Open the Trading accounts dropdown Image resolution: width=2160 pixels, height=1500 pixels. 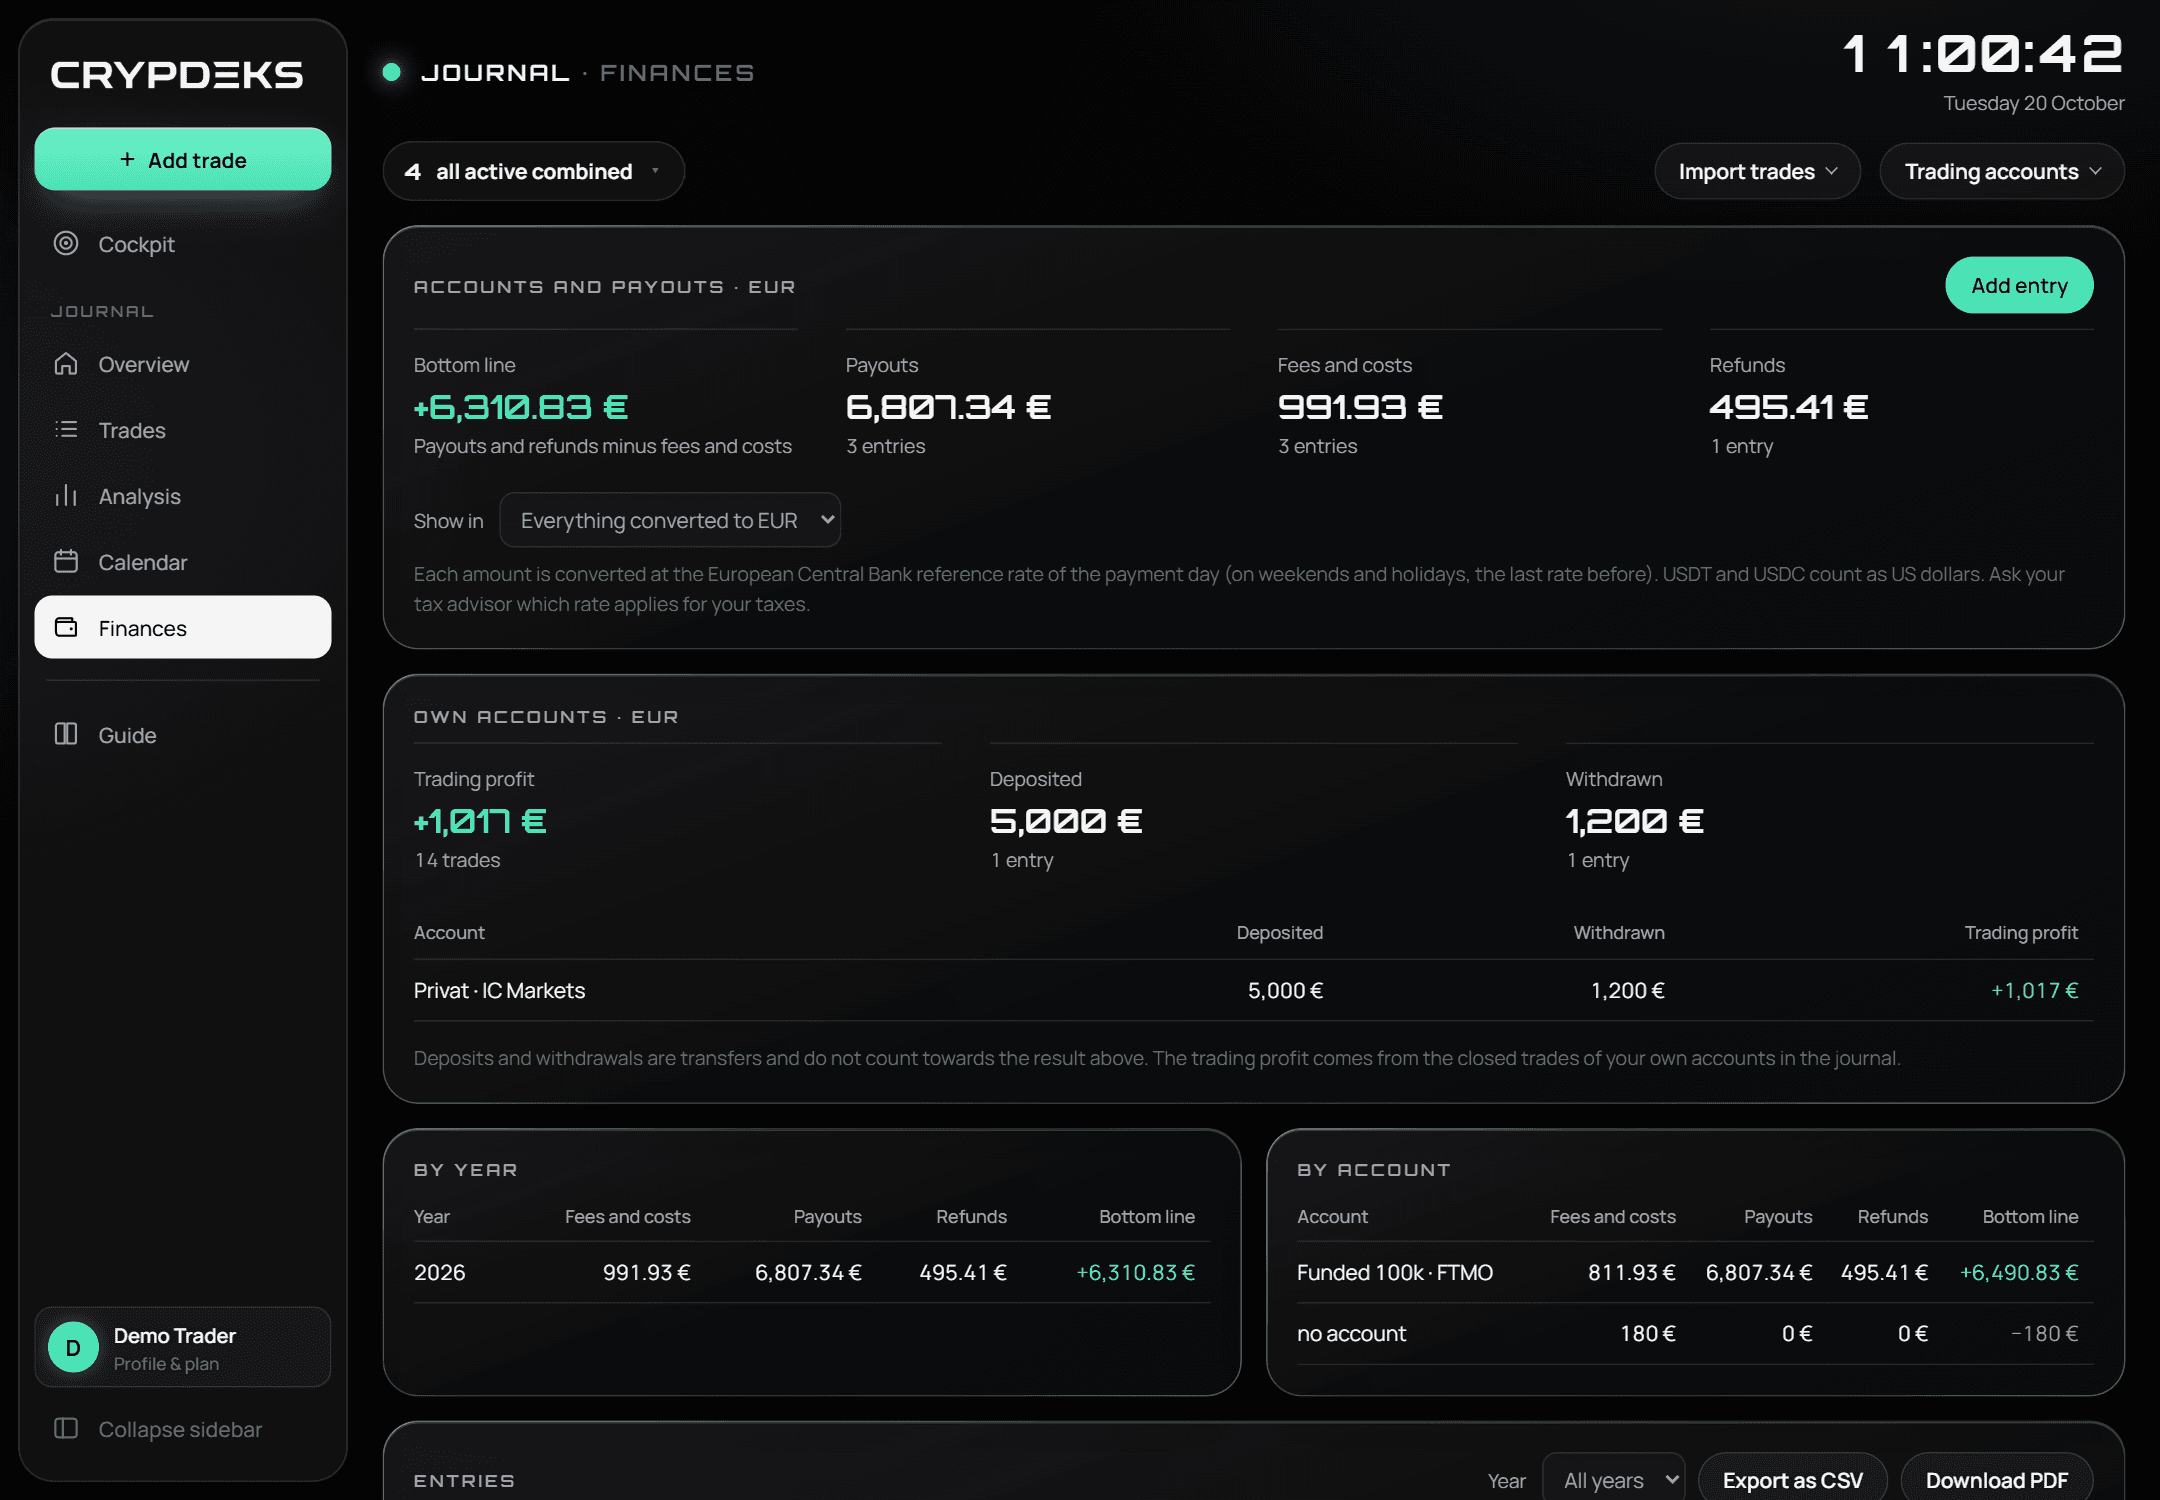[x=2002, y=171]
